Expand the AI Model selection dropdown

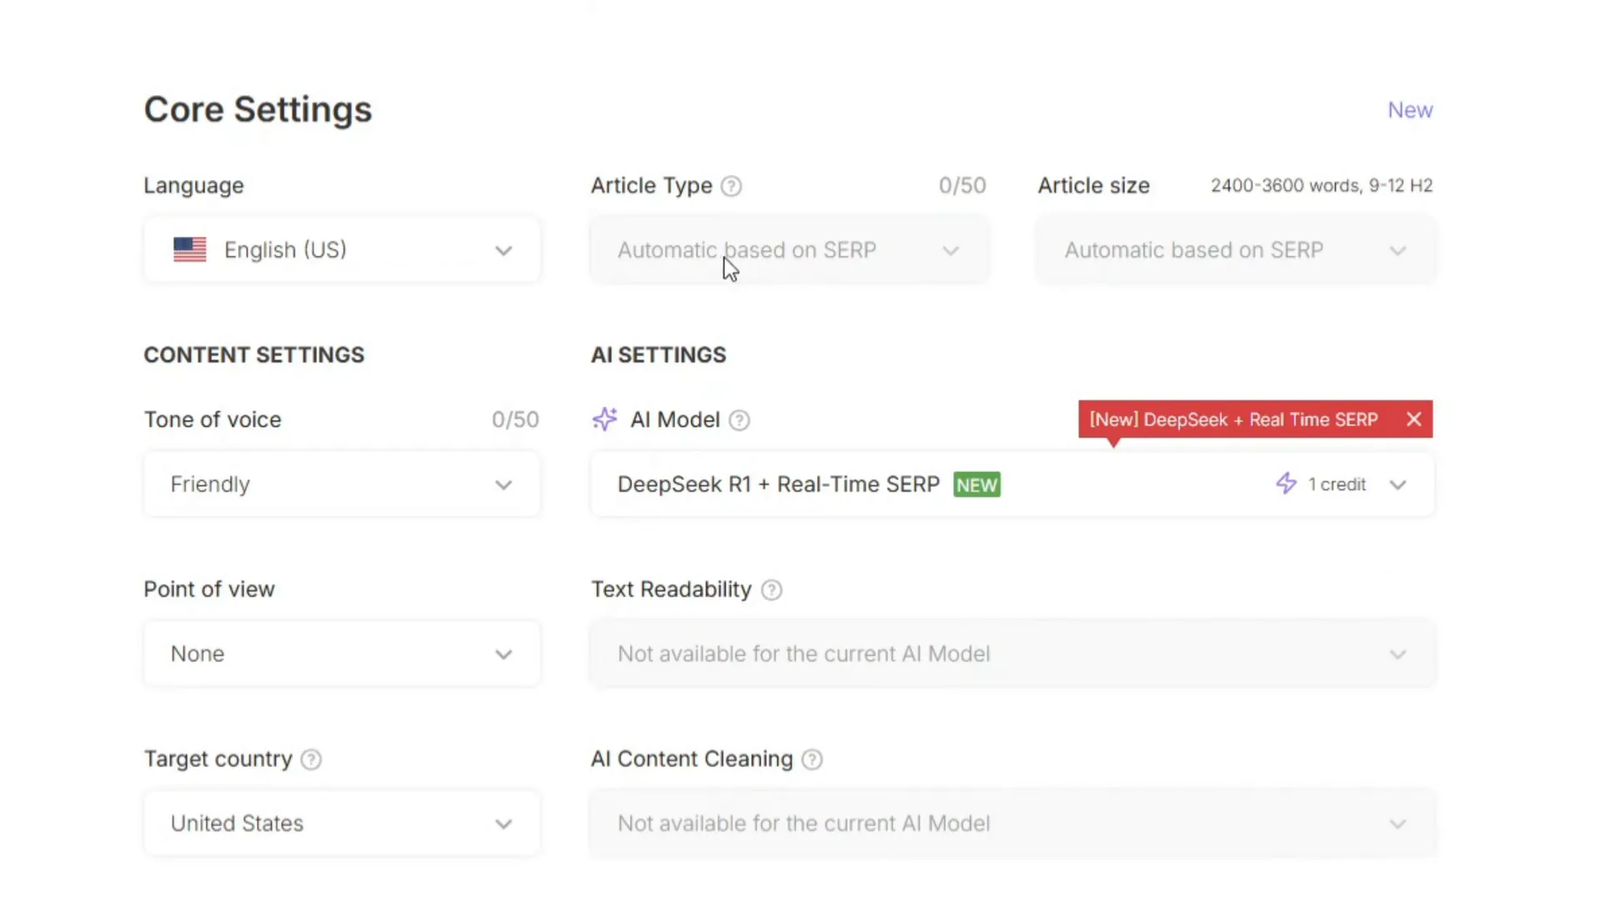[1397, 485]
